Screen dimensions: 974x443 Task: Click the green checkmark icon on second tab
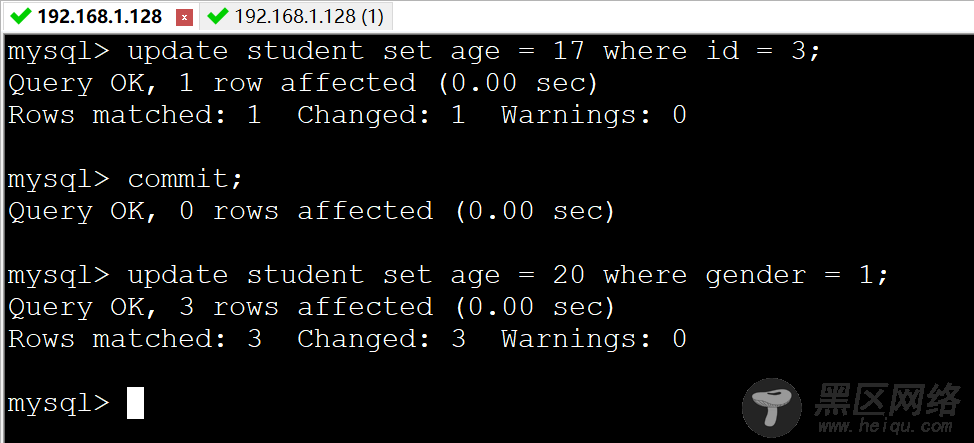click(x=218, y=16)
